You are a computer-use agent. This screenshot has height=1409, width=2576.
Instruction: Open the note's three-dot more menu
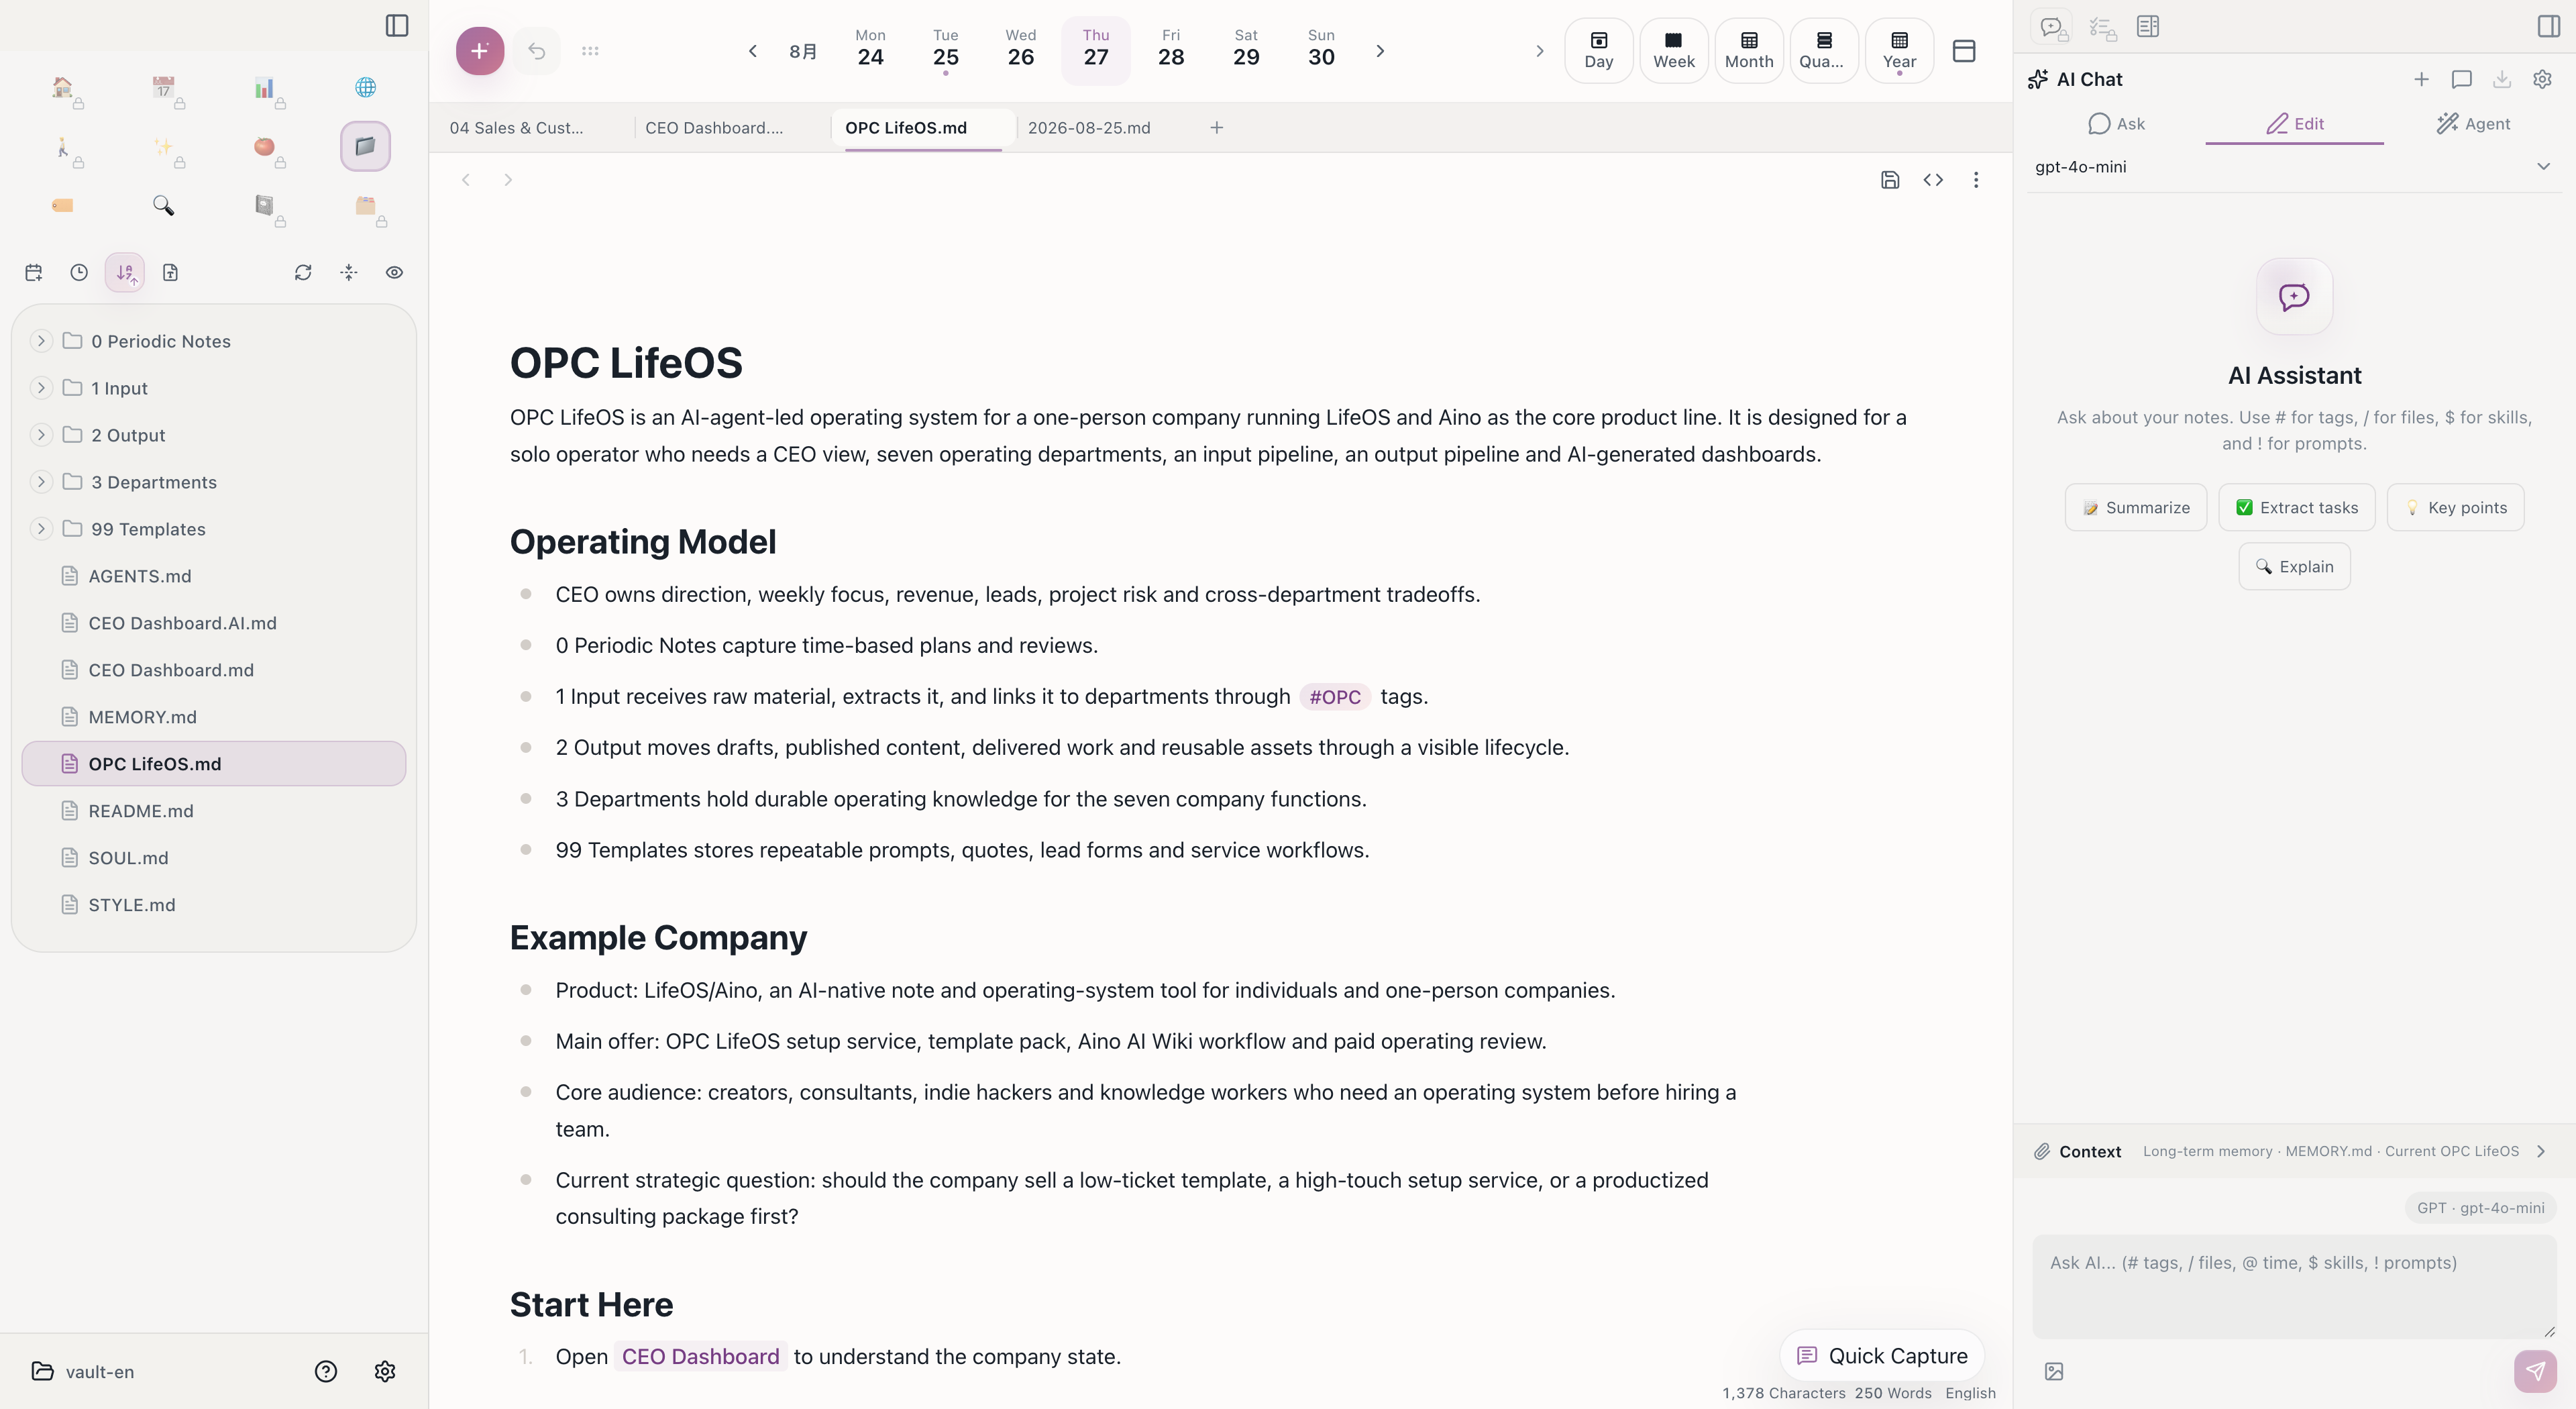[1976, 180]
